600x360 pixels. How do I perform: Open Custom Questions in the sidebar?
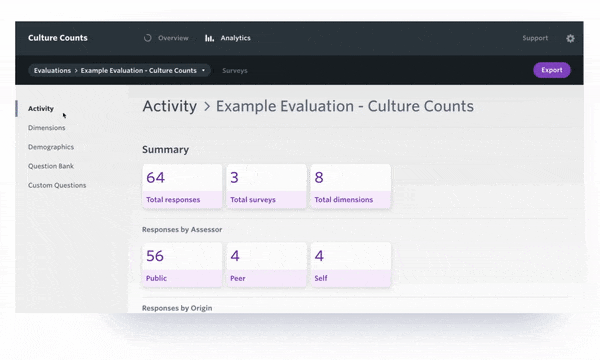coord(57,185)
